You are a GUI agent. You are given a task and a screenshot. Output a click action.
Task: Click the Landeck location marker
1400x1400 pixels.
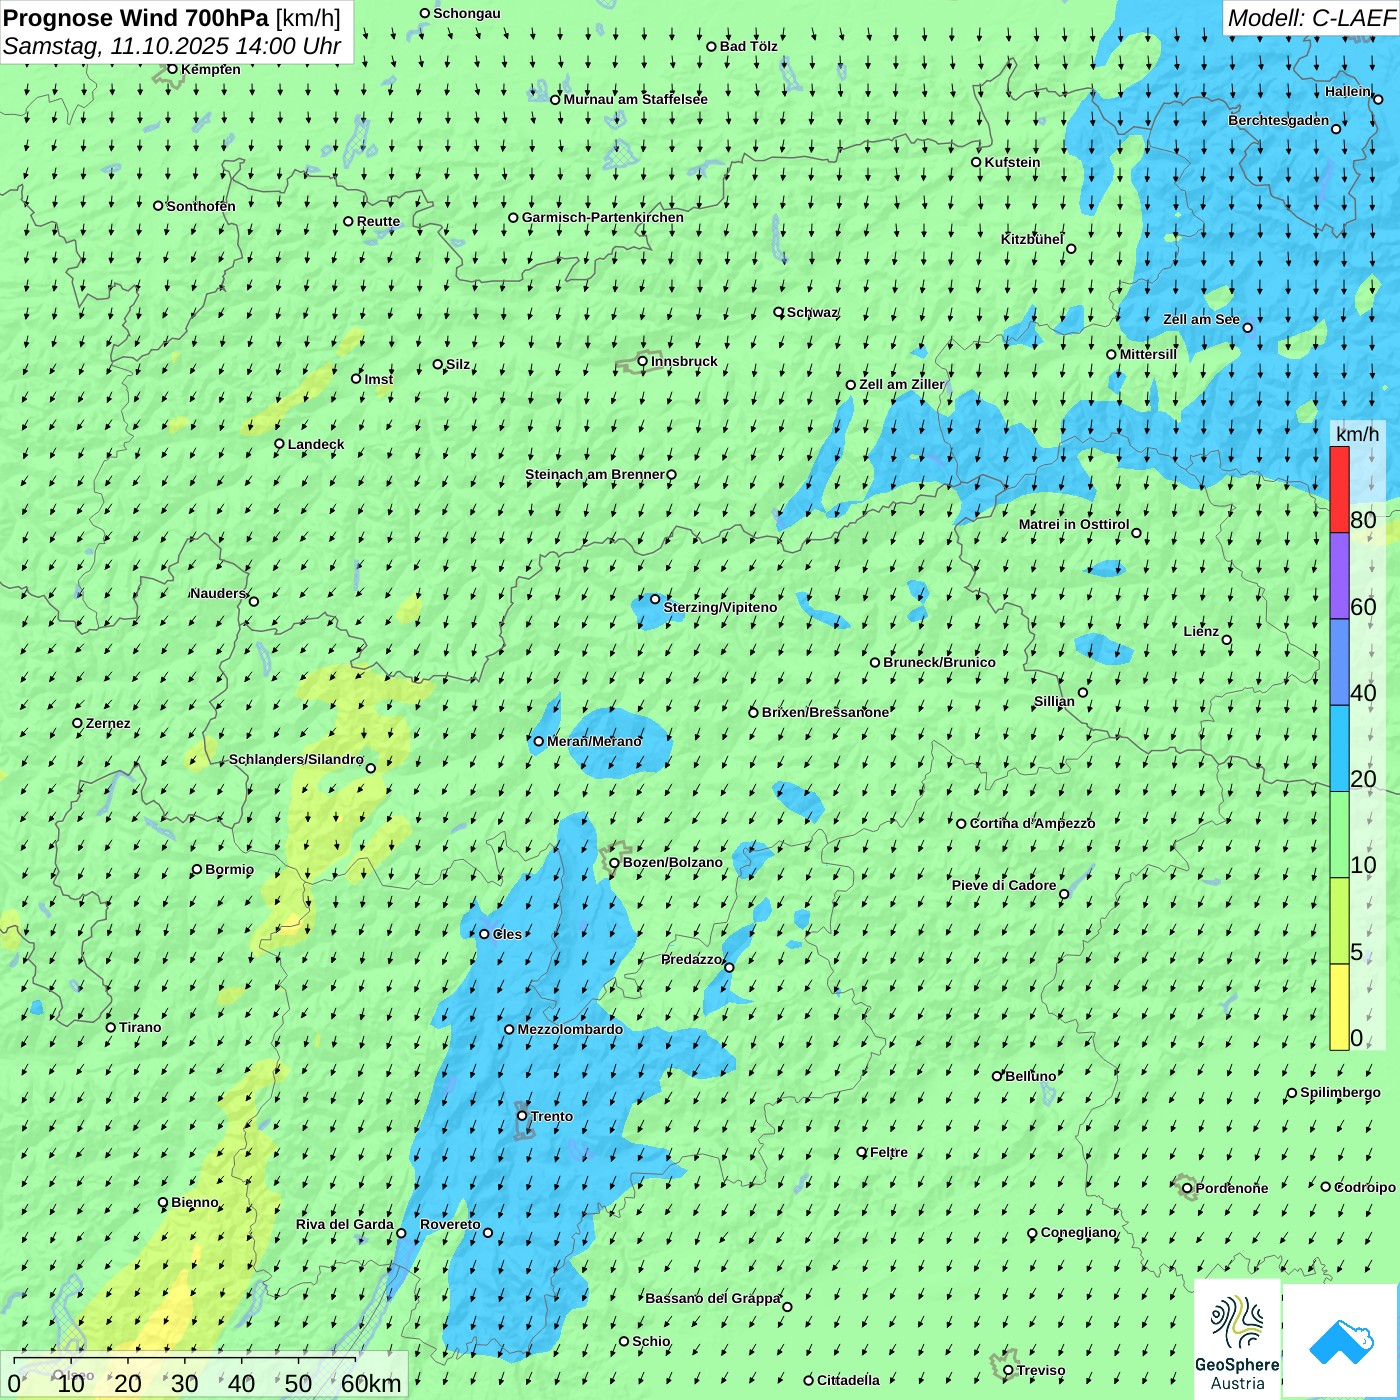[x=280, y=444]
